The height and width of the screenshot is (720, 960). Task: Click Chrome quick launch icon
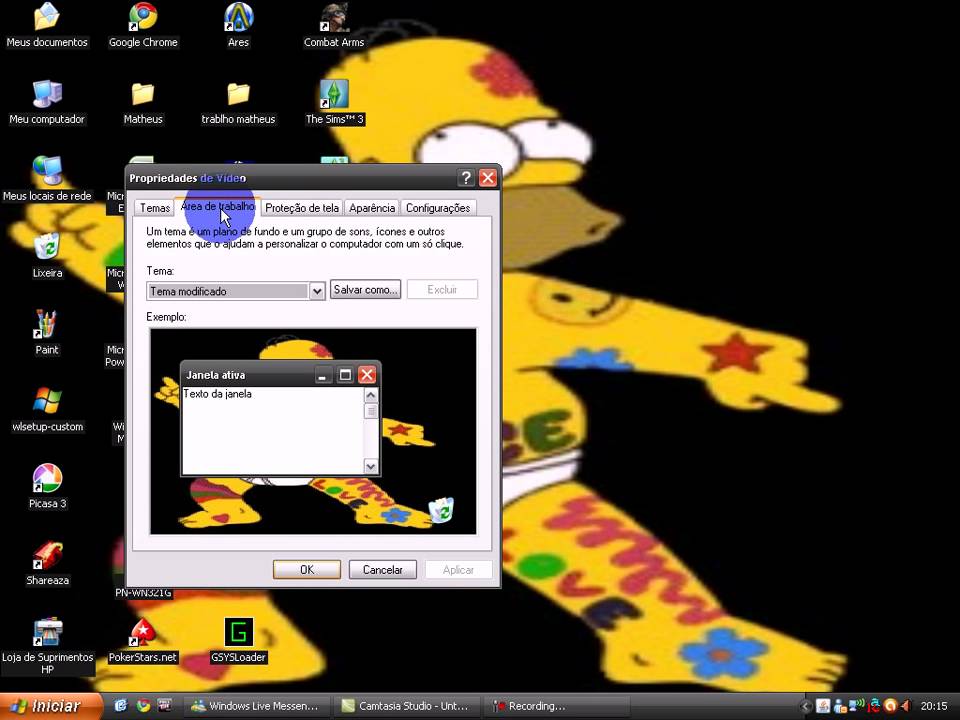143,706
